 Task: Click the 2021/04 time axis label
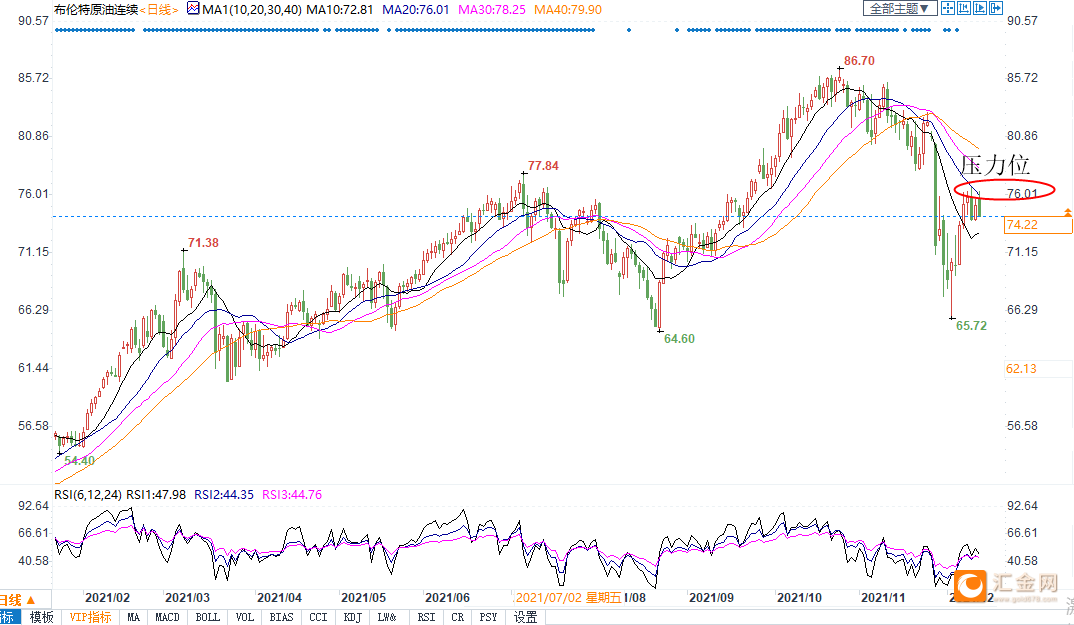pos(279,598)
